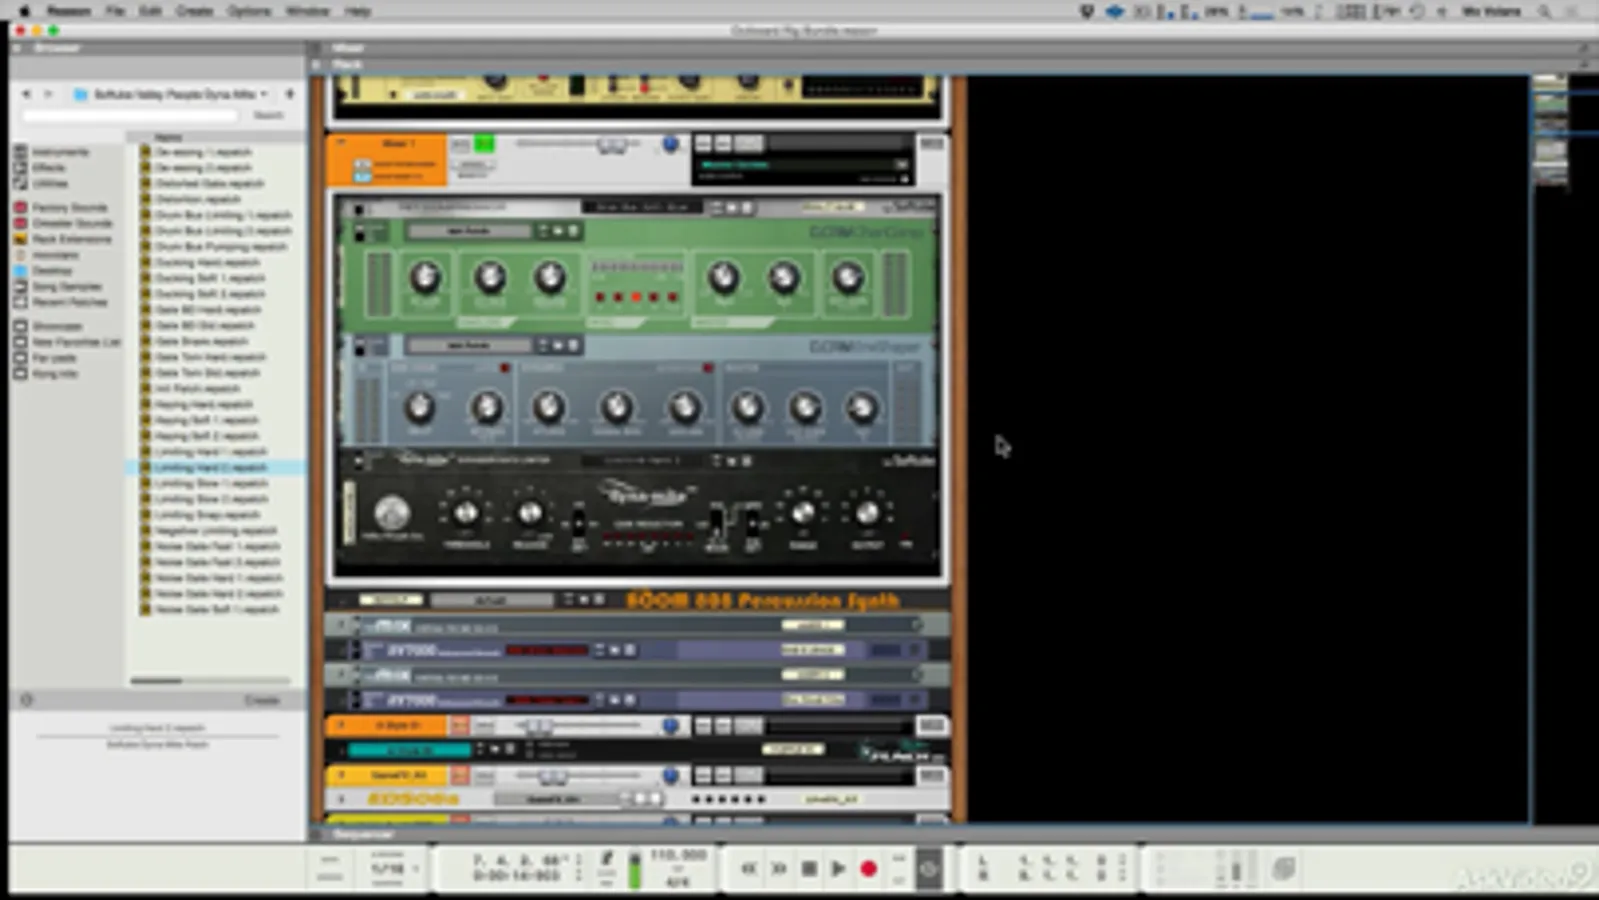Toggle second red LED button on blue device

[x=708, y=369]
